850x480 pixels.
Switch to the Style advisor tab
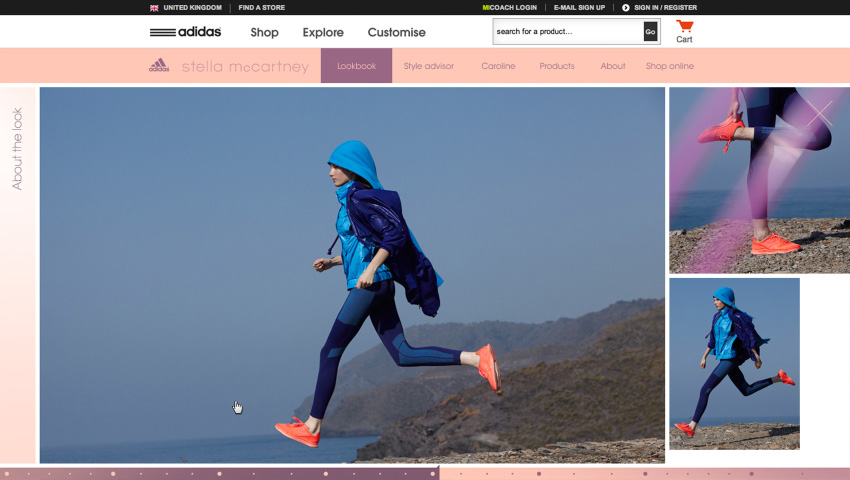[x=428, y=66]
